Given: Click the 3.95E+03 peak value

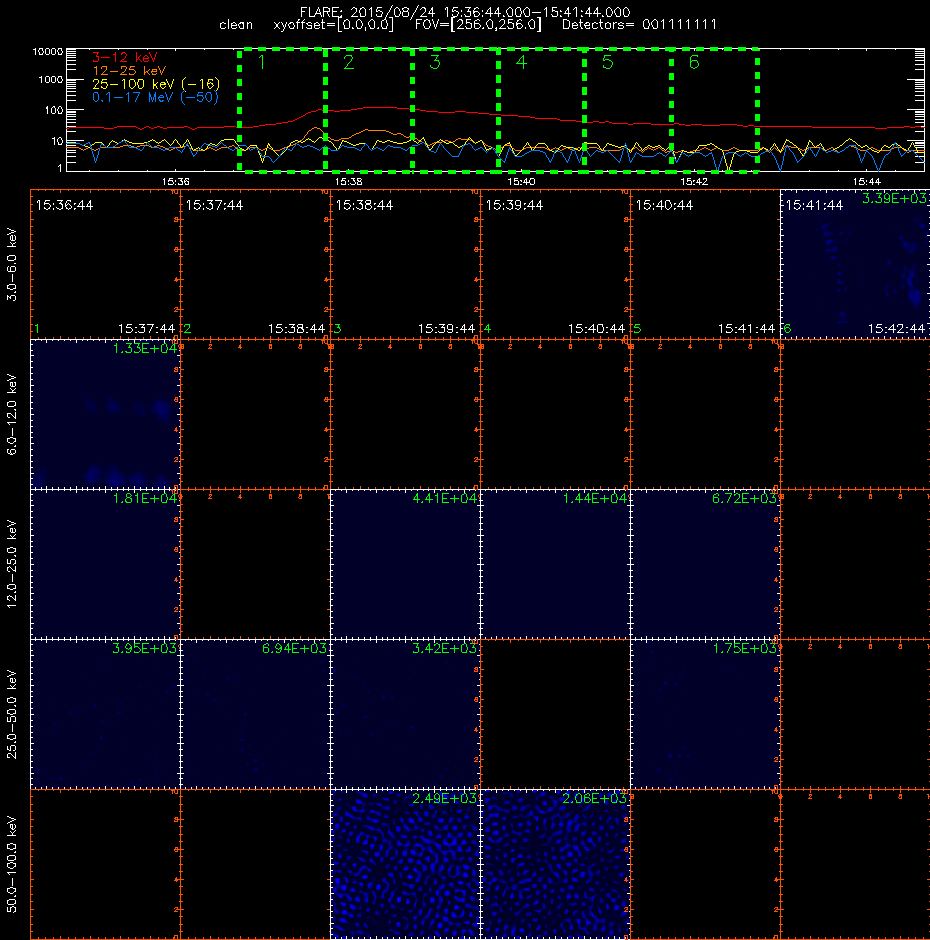Looking at the screenshot, I should [x=145, y=648].
